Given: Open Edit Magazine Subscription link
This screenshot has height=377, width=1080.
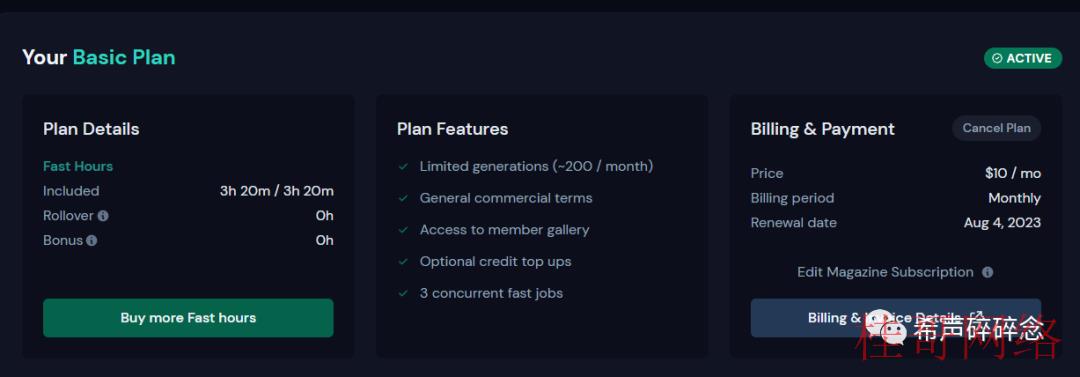Looking at the screenshot, I should [x=885, y=272].
